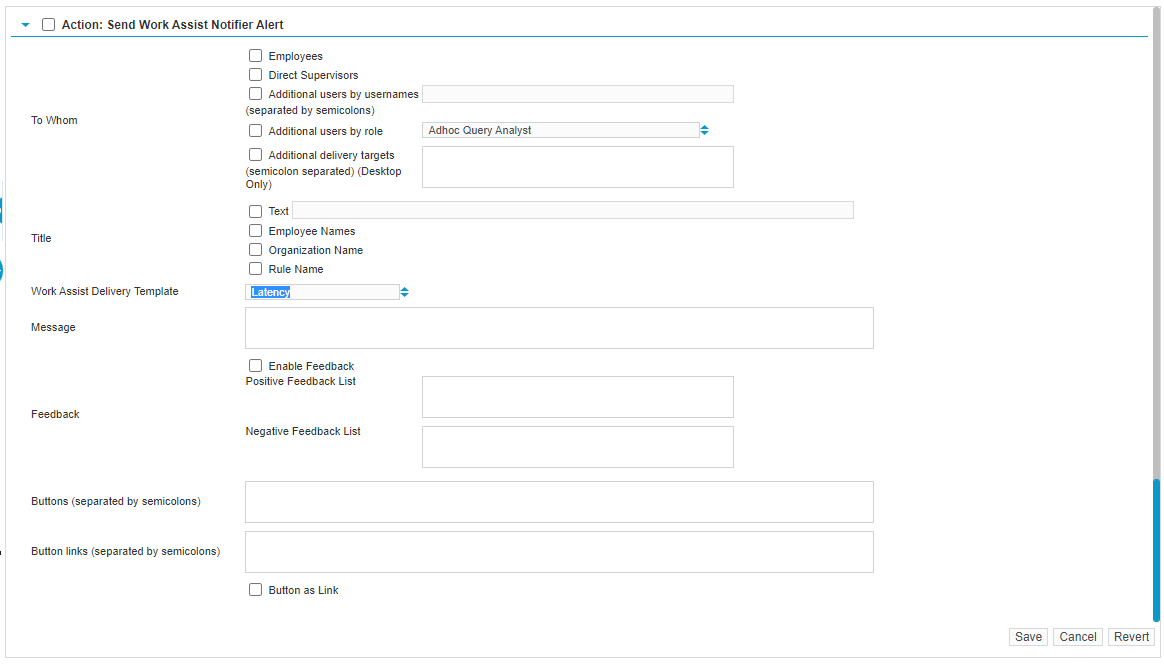Check the Employee Names title option
1164x664 pixels.
click(x=256, y=231)
